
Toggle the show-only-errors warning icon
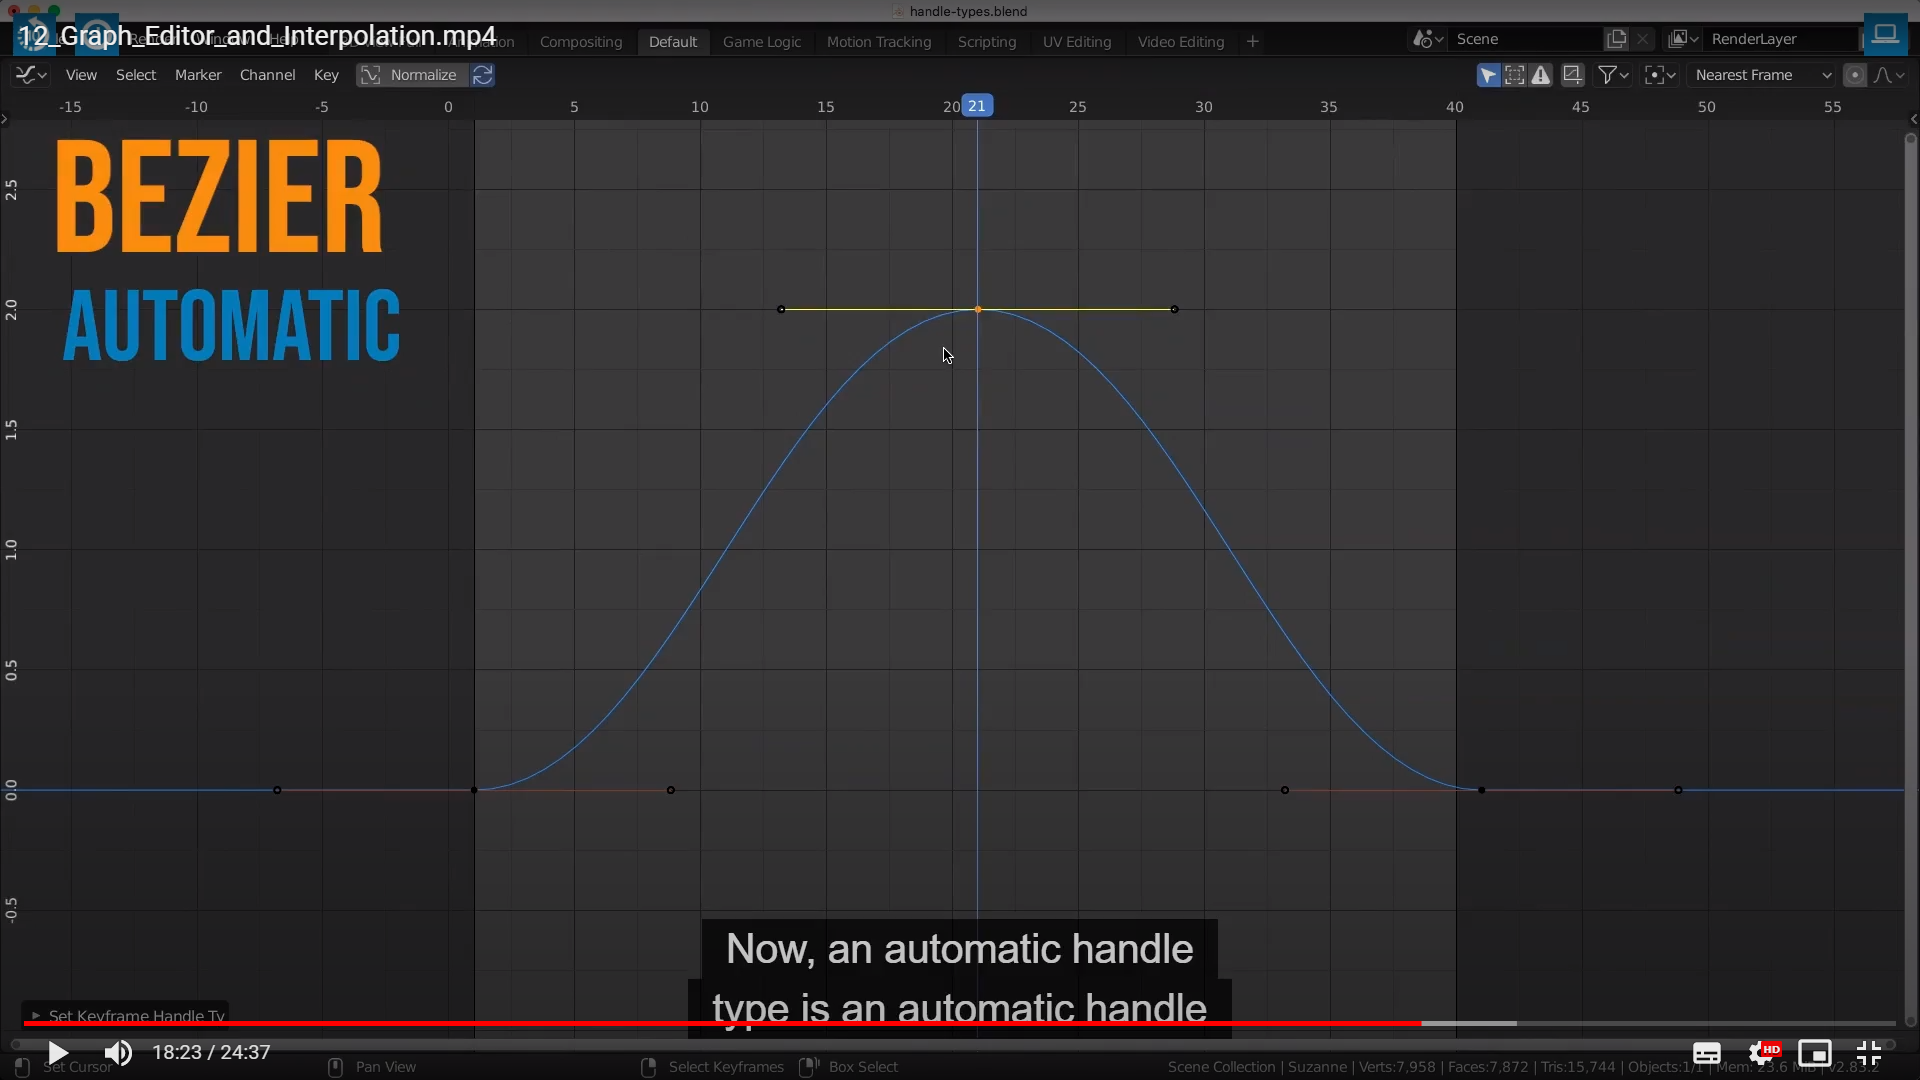(x=1541, y=75)
